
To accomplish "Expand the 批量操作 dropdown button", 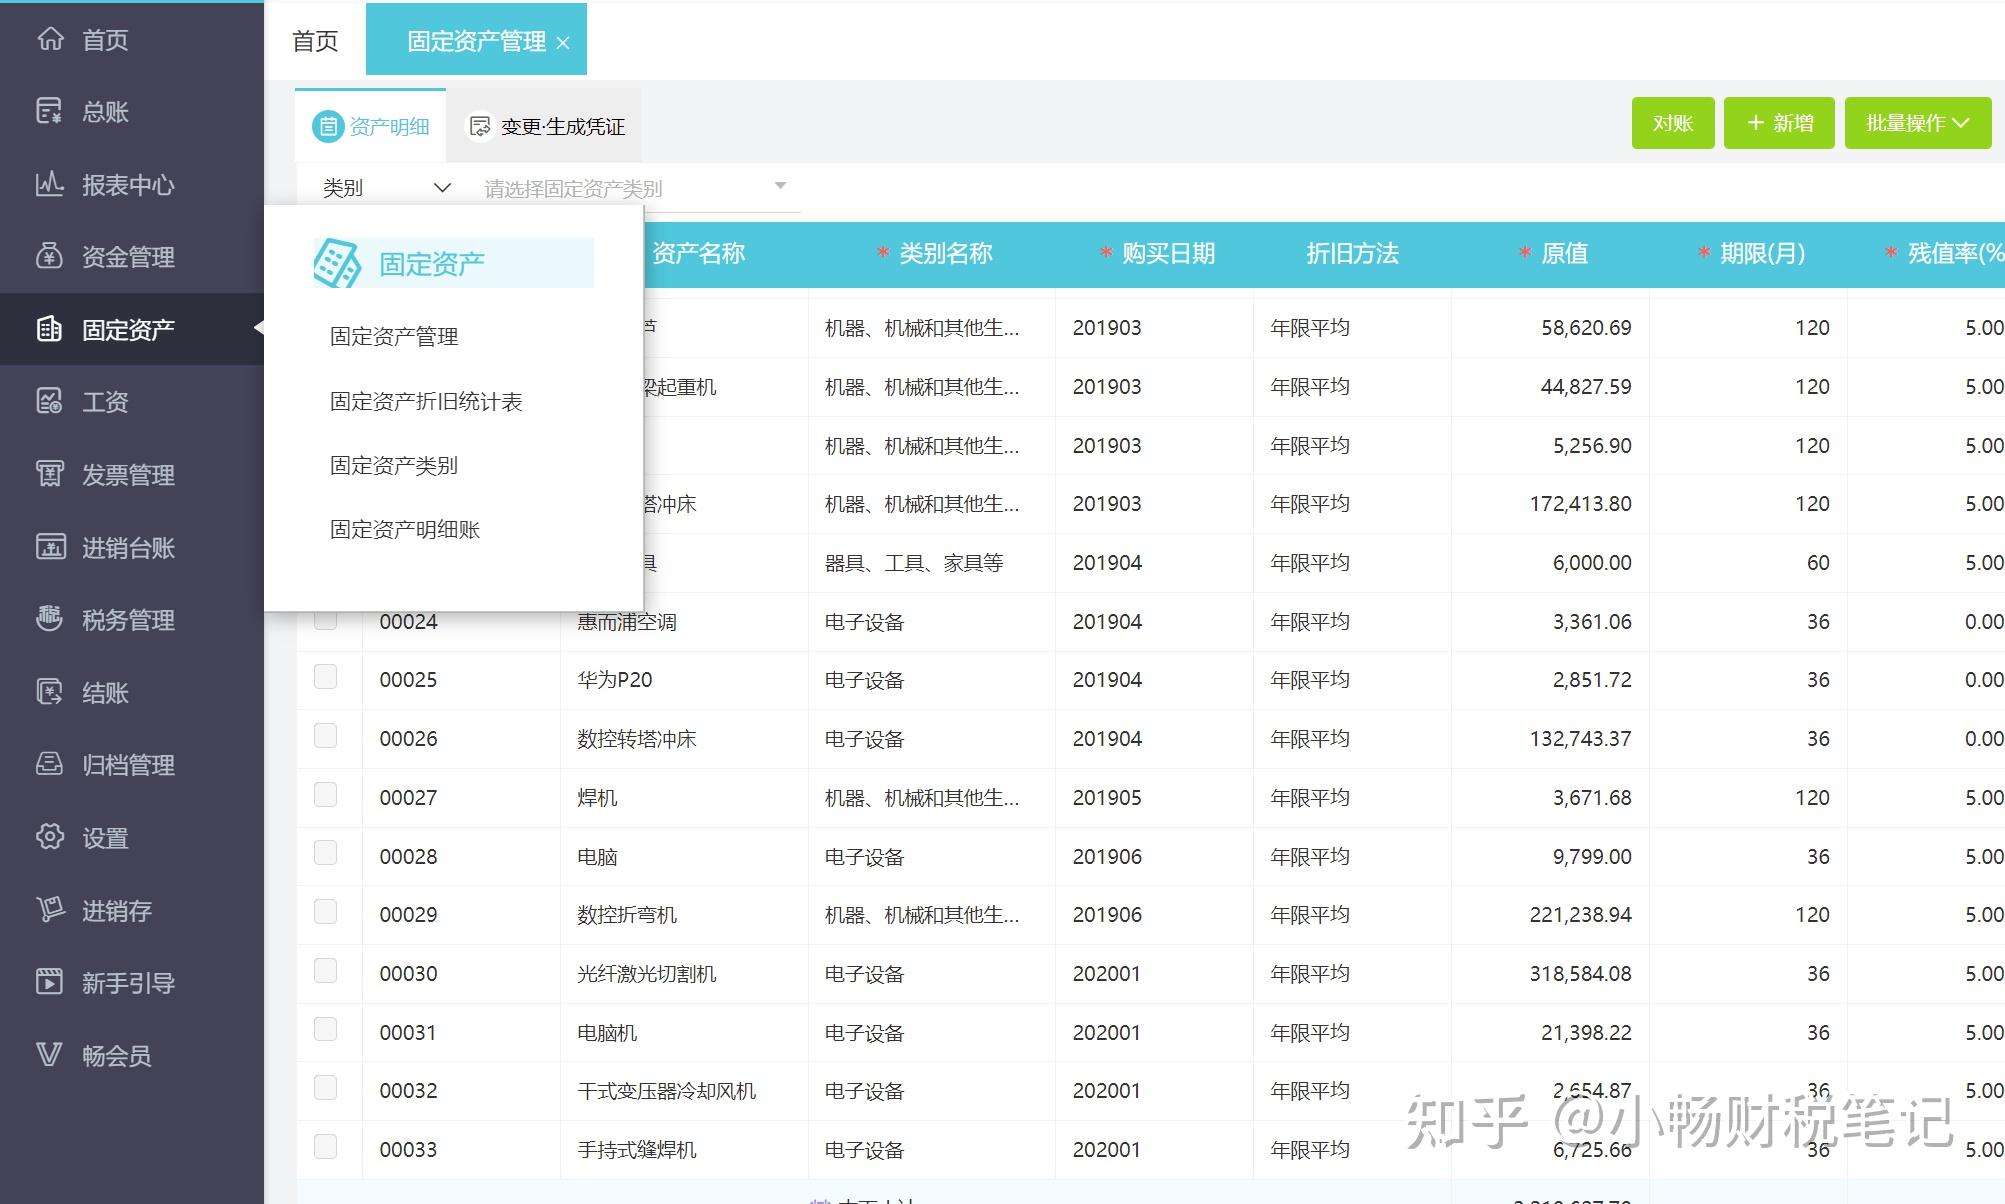I will [x=1917, y=123].
